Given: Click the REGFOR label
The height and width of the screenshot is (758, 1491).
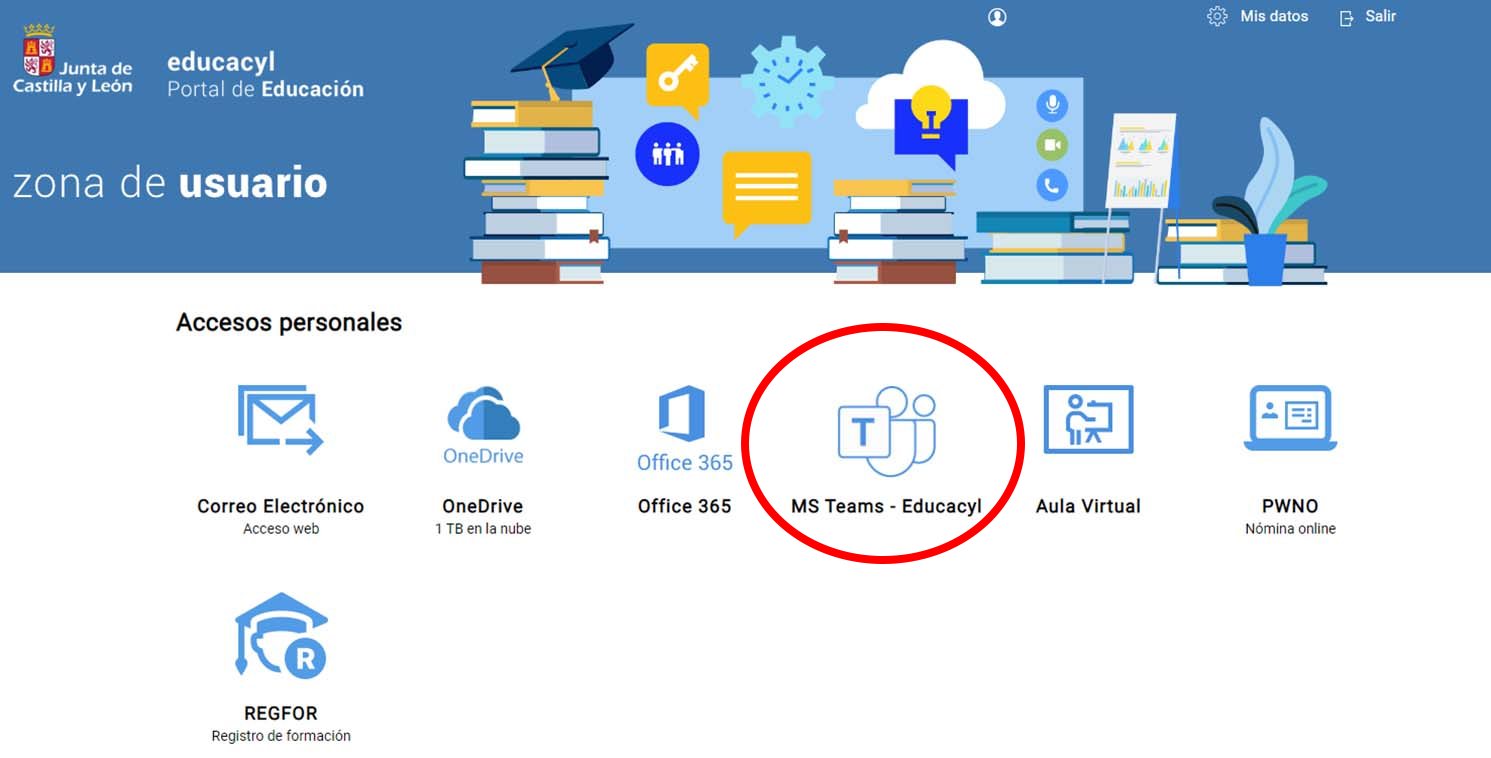Looking at the screenshot, I should [281, 713].
